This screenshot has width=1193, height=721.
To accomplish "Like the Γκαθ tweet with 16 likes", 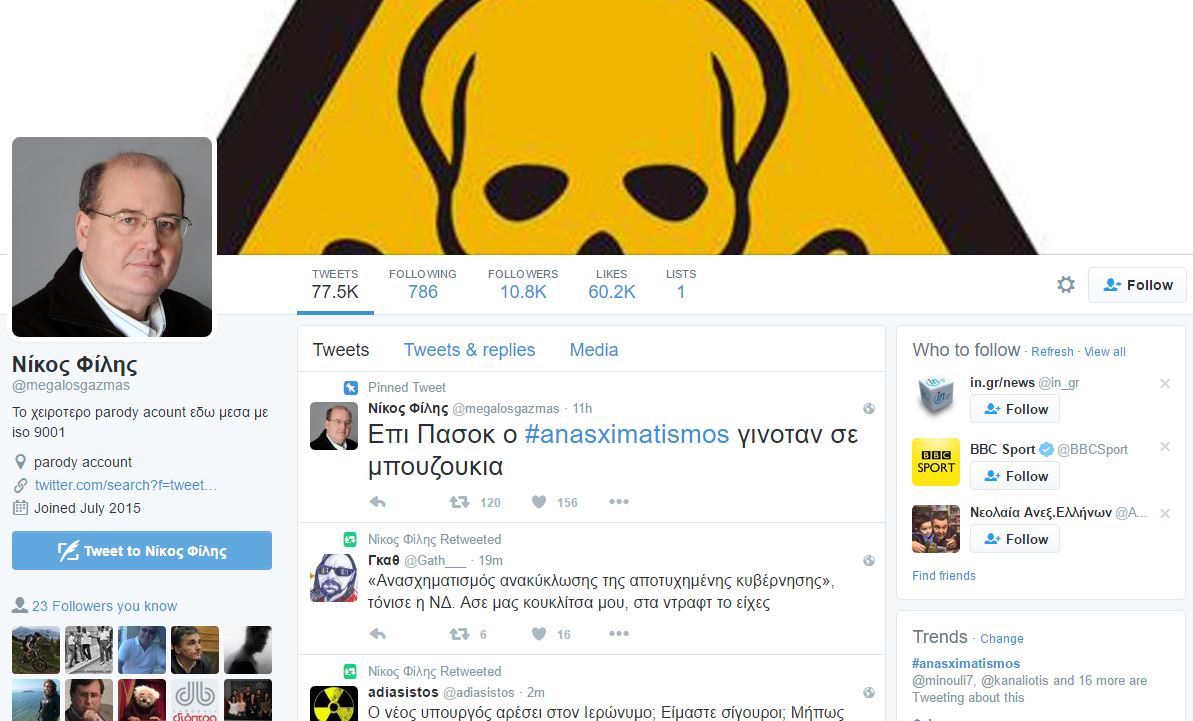I will tap(539, 634).
